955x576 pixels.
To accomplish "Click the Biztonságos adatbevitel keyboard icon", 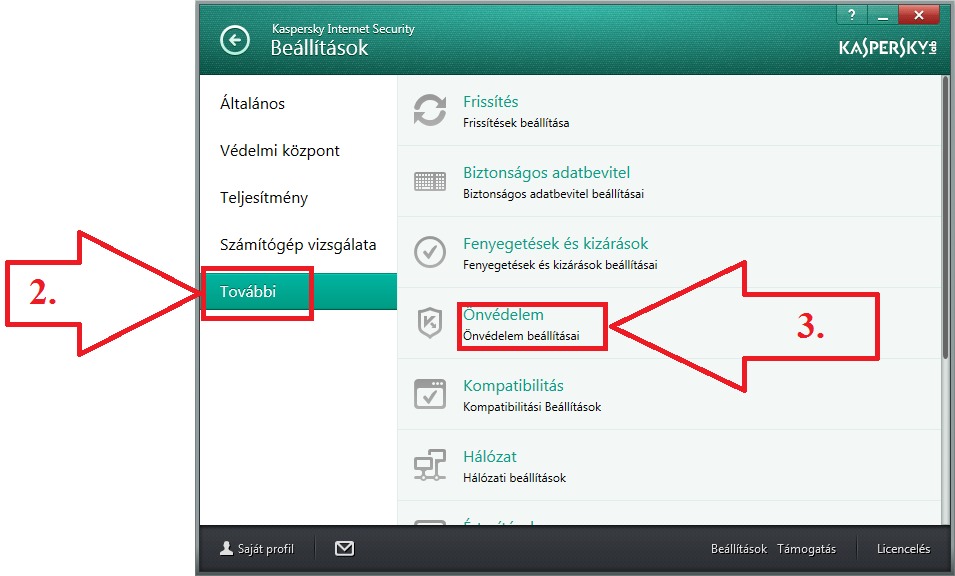I will 430,181.
